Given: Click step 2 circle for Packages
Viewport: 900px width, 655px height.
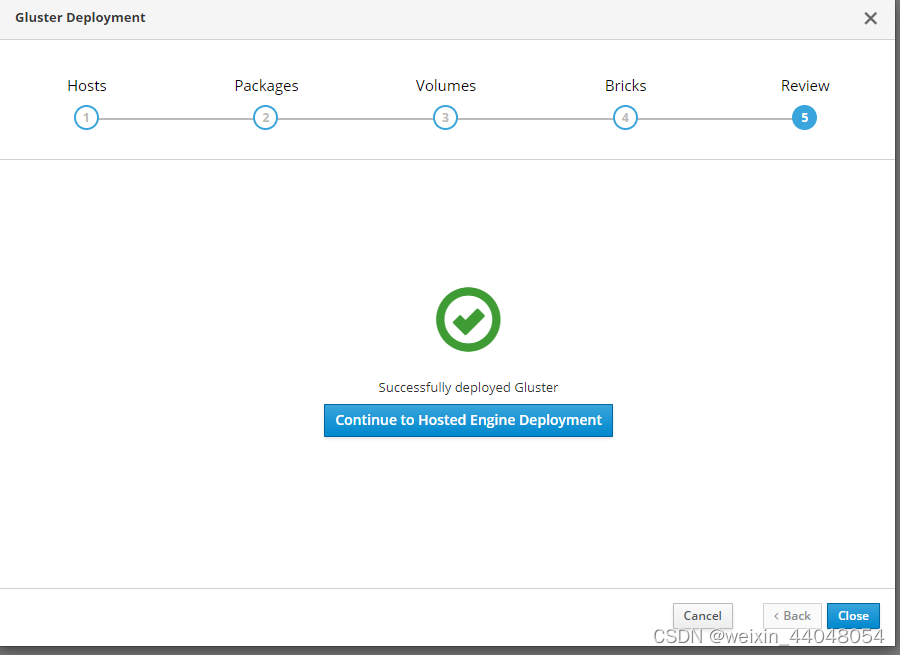Looking at the screenshot, I should click(x=265, y=118).
